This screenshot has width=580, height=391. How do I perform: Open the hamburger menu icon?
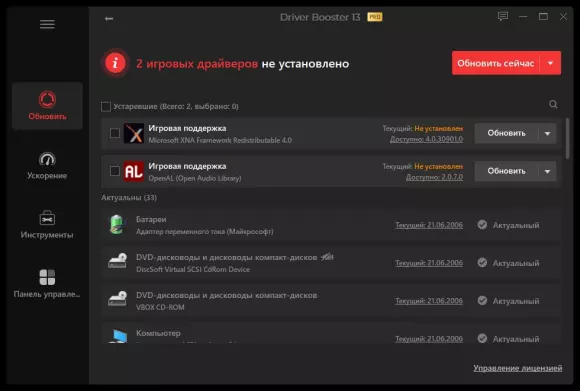pos(47,24)
